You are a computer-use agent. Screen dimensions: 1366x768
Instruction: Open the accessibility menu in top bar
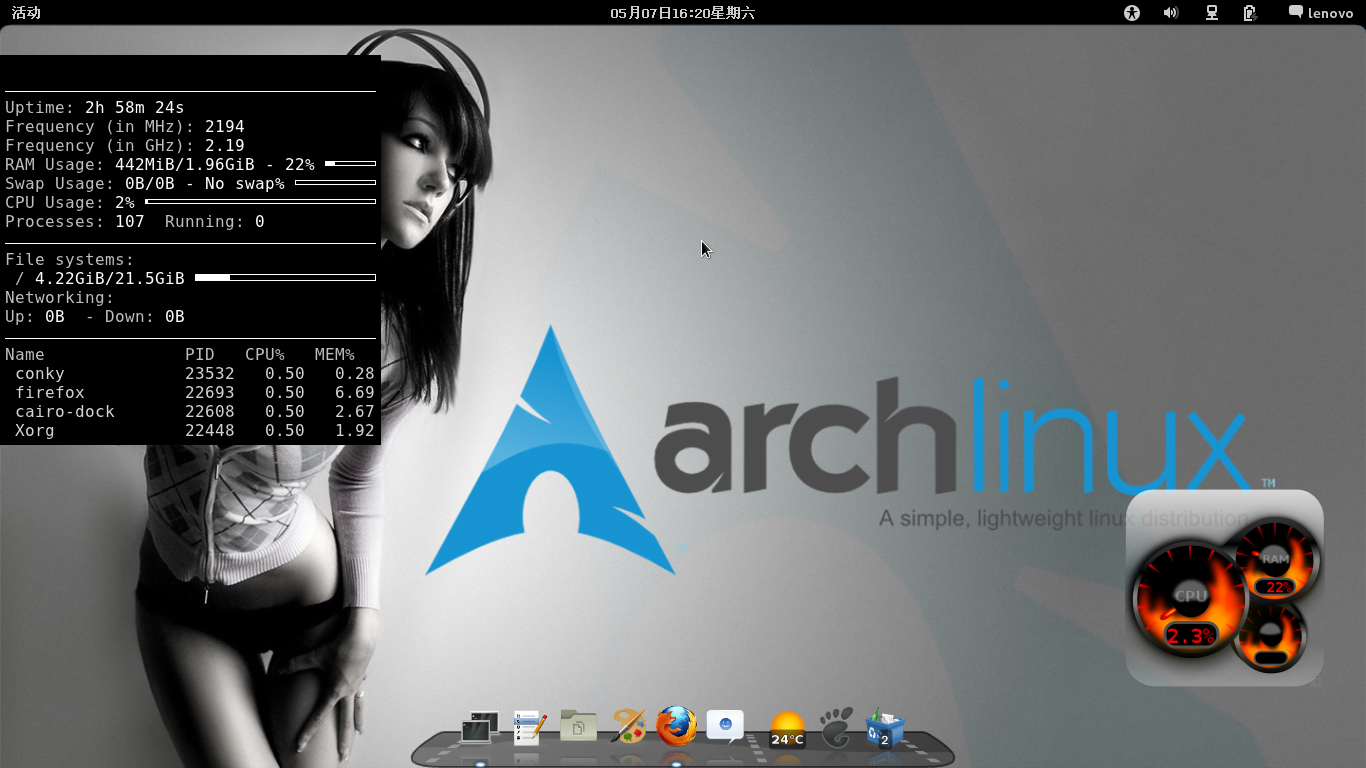[x=1132, y=13]
